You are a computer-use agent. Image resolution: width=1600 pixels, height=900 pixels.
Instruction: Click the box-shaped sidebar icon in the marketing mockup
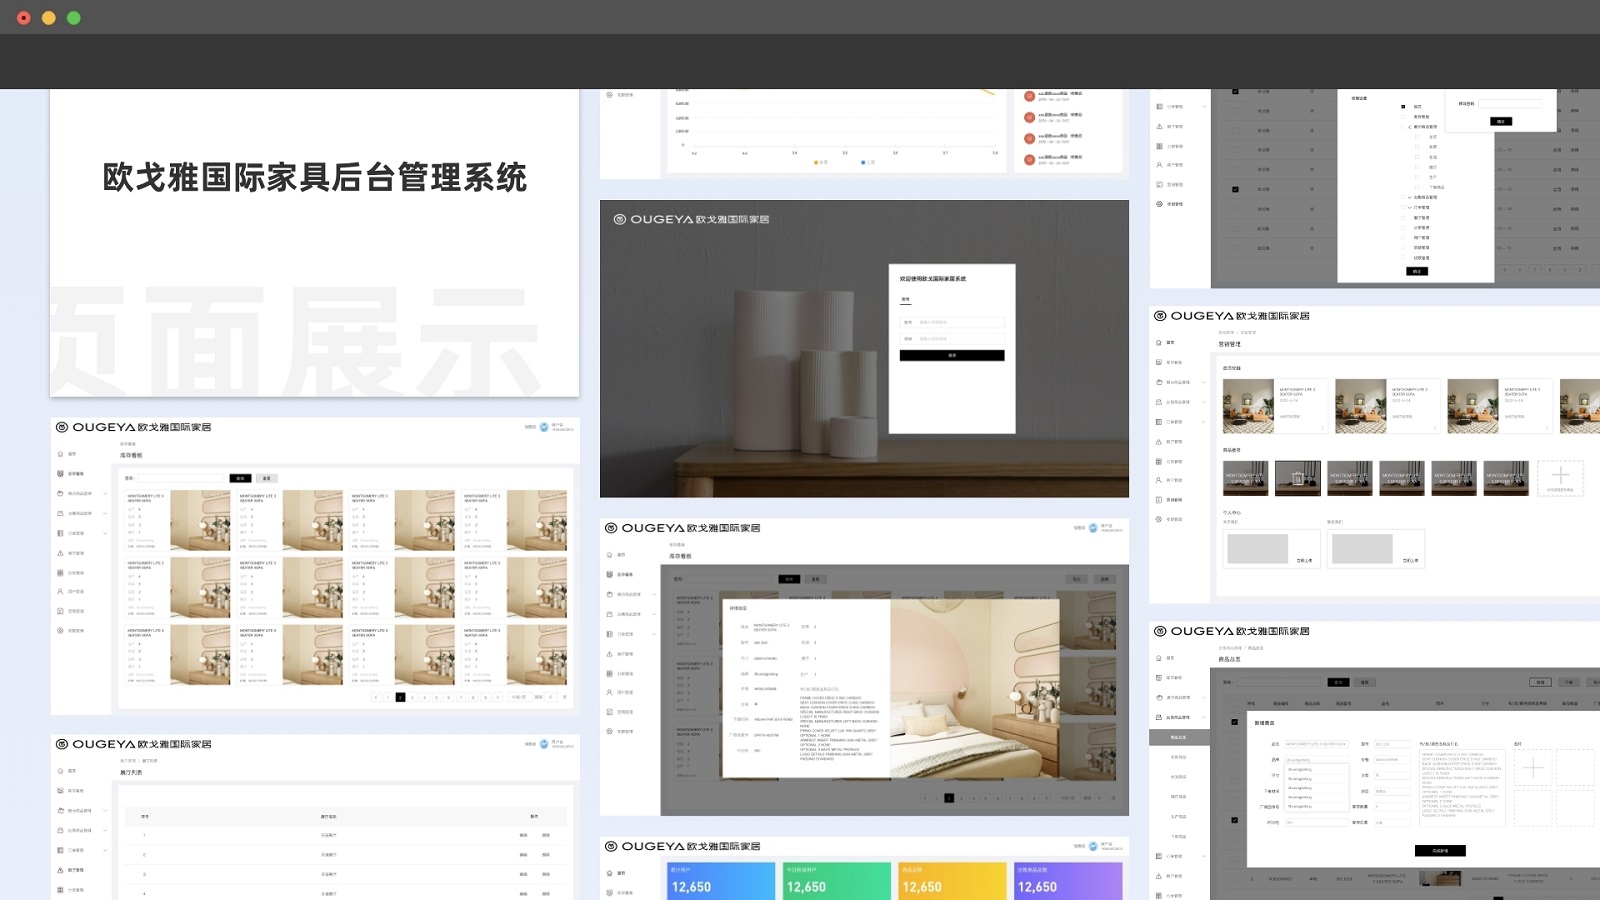point(1159,382)
